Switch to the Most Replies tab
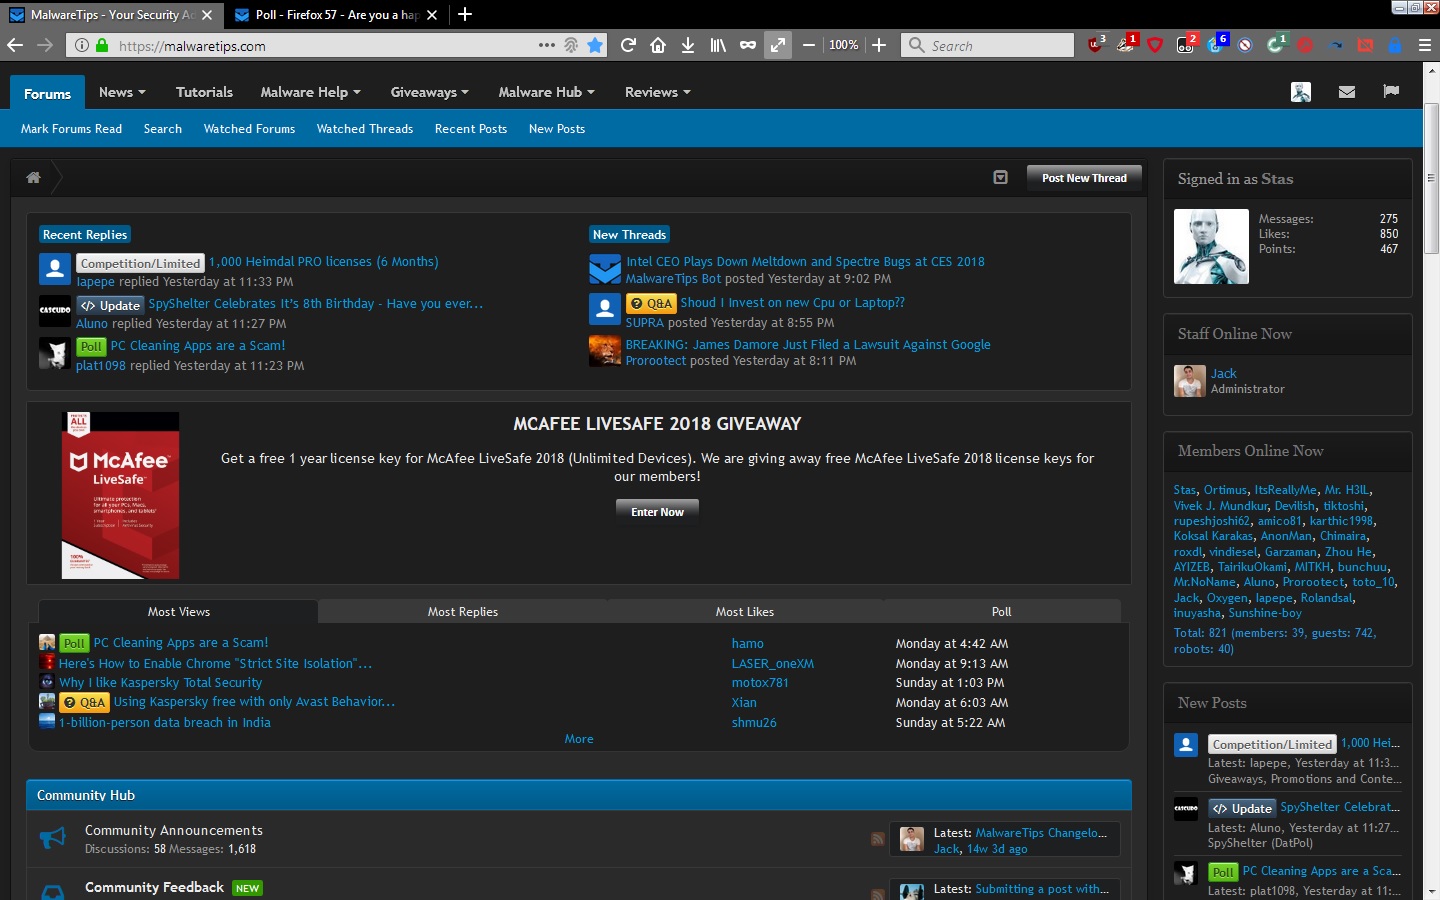 [x=463, y=612]
